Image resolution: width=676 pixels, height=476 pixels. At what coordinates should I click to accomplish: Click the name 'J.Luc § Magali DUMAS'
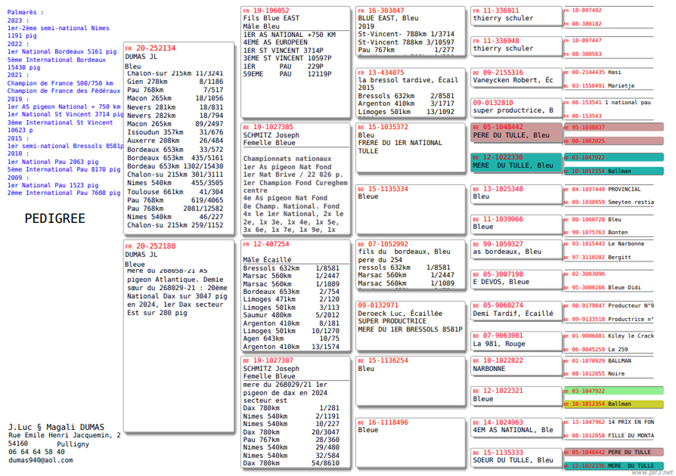[56, 427]
